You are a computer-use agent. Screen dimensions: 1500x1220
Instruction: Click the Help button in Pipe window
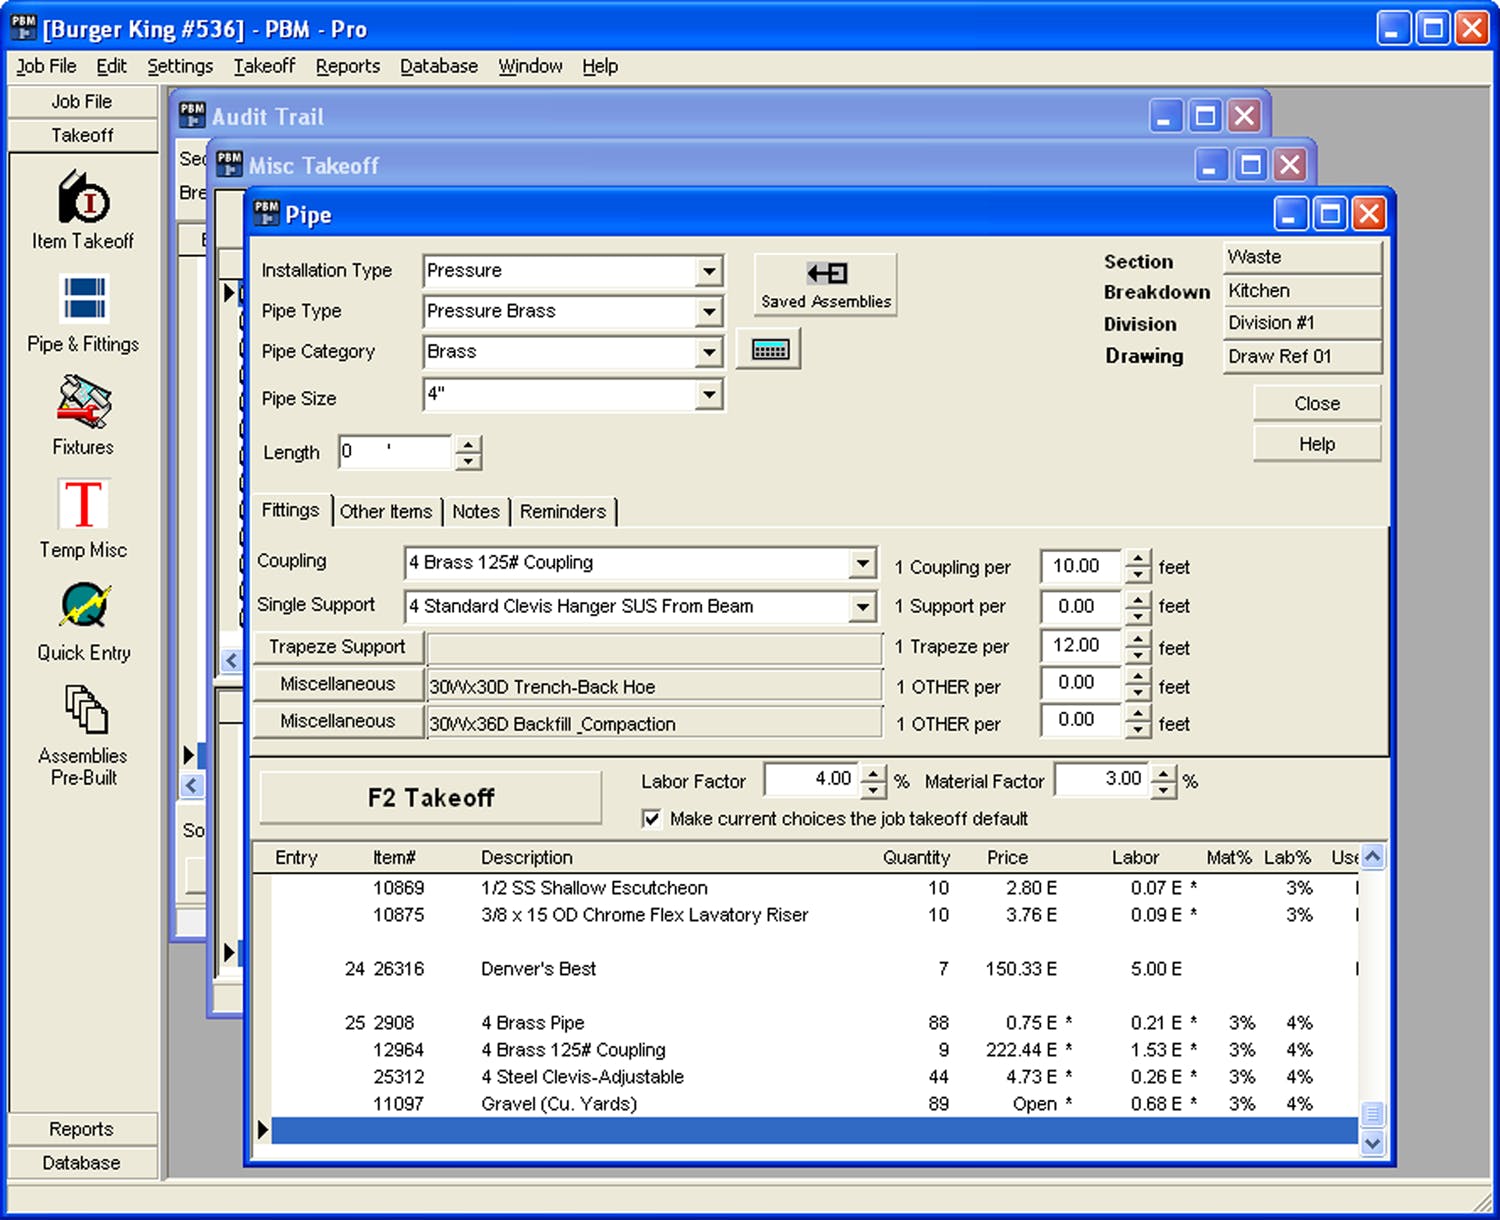[x=1317, y=444]
